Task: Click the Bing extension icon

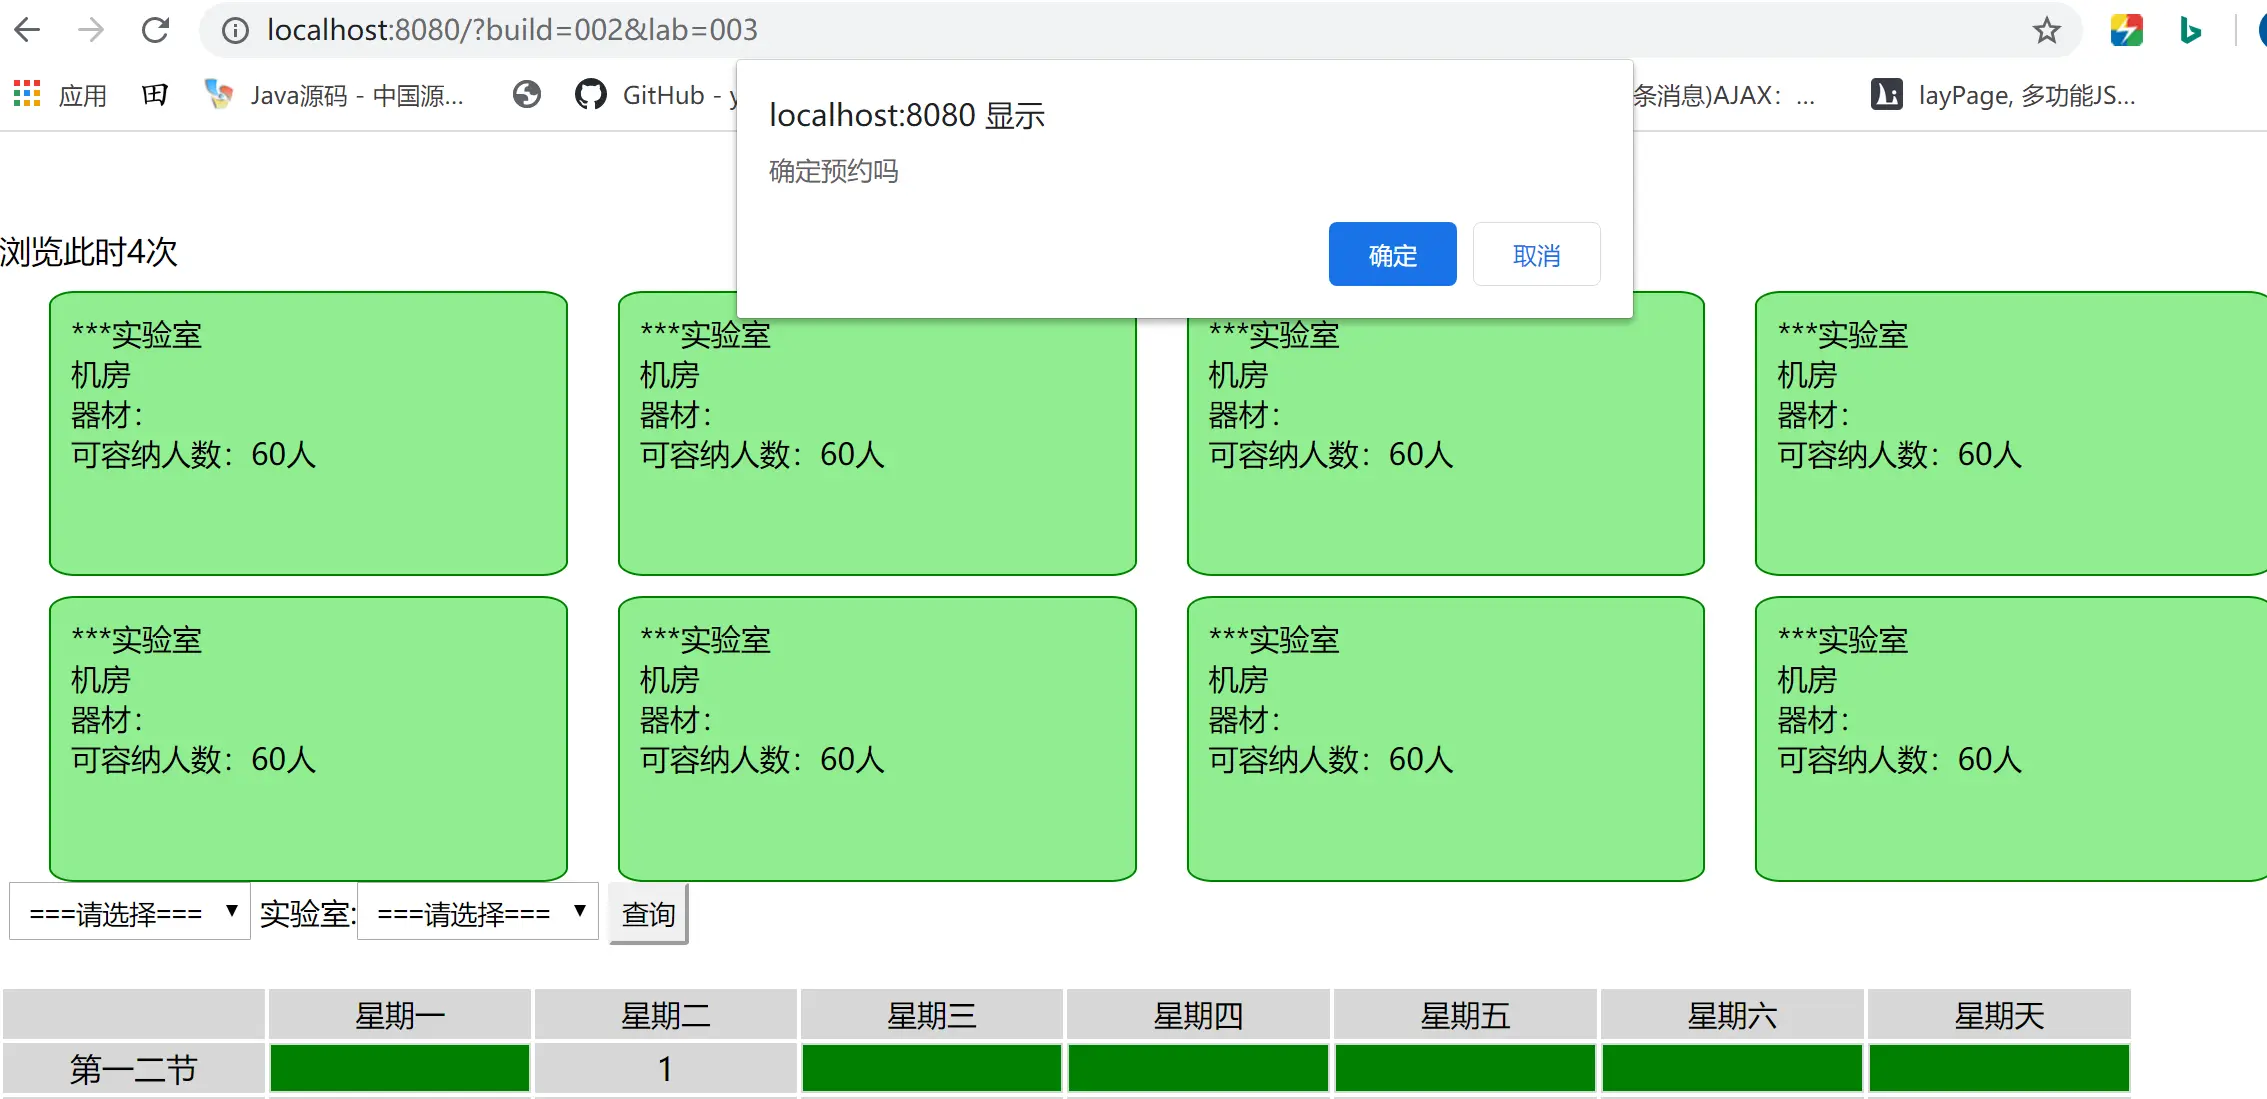Action: [2190, 31]
